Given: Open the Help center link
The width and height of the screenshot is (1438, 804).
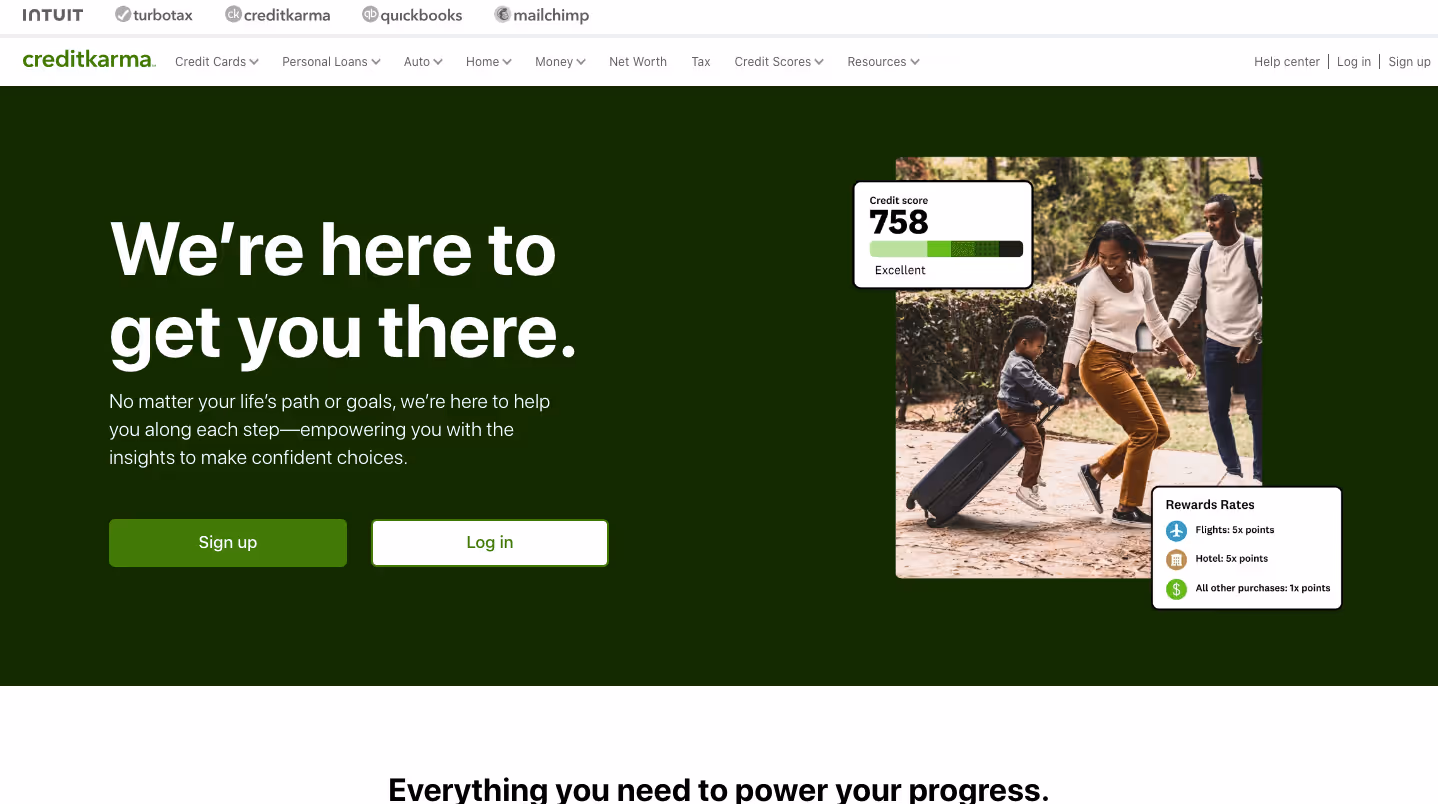Looking at the screenshot, I should click(1287, 62).
